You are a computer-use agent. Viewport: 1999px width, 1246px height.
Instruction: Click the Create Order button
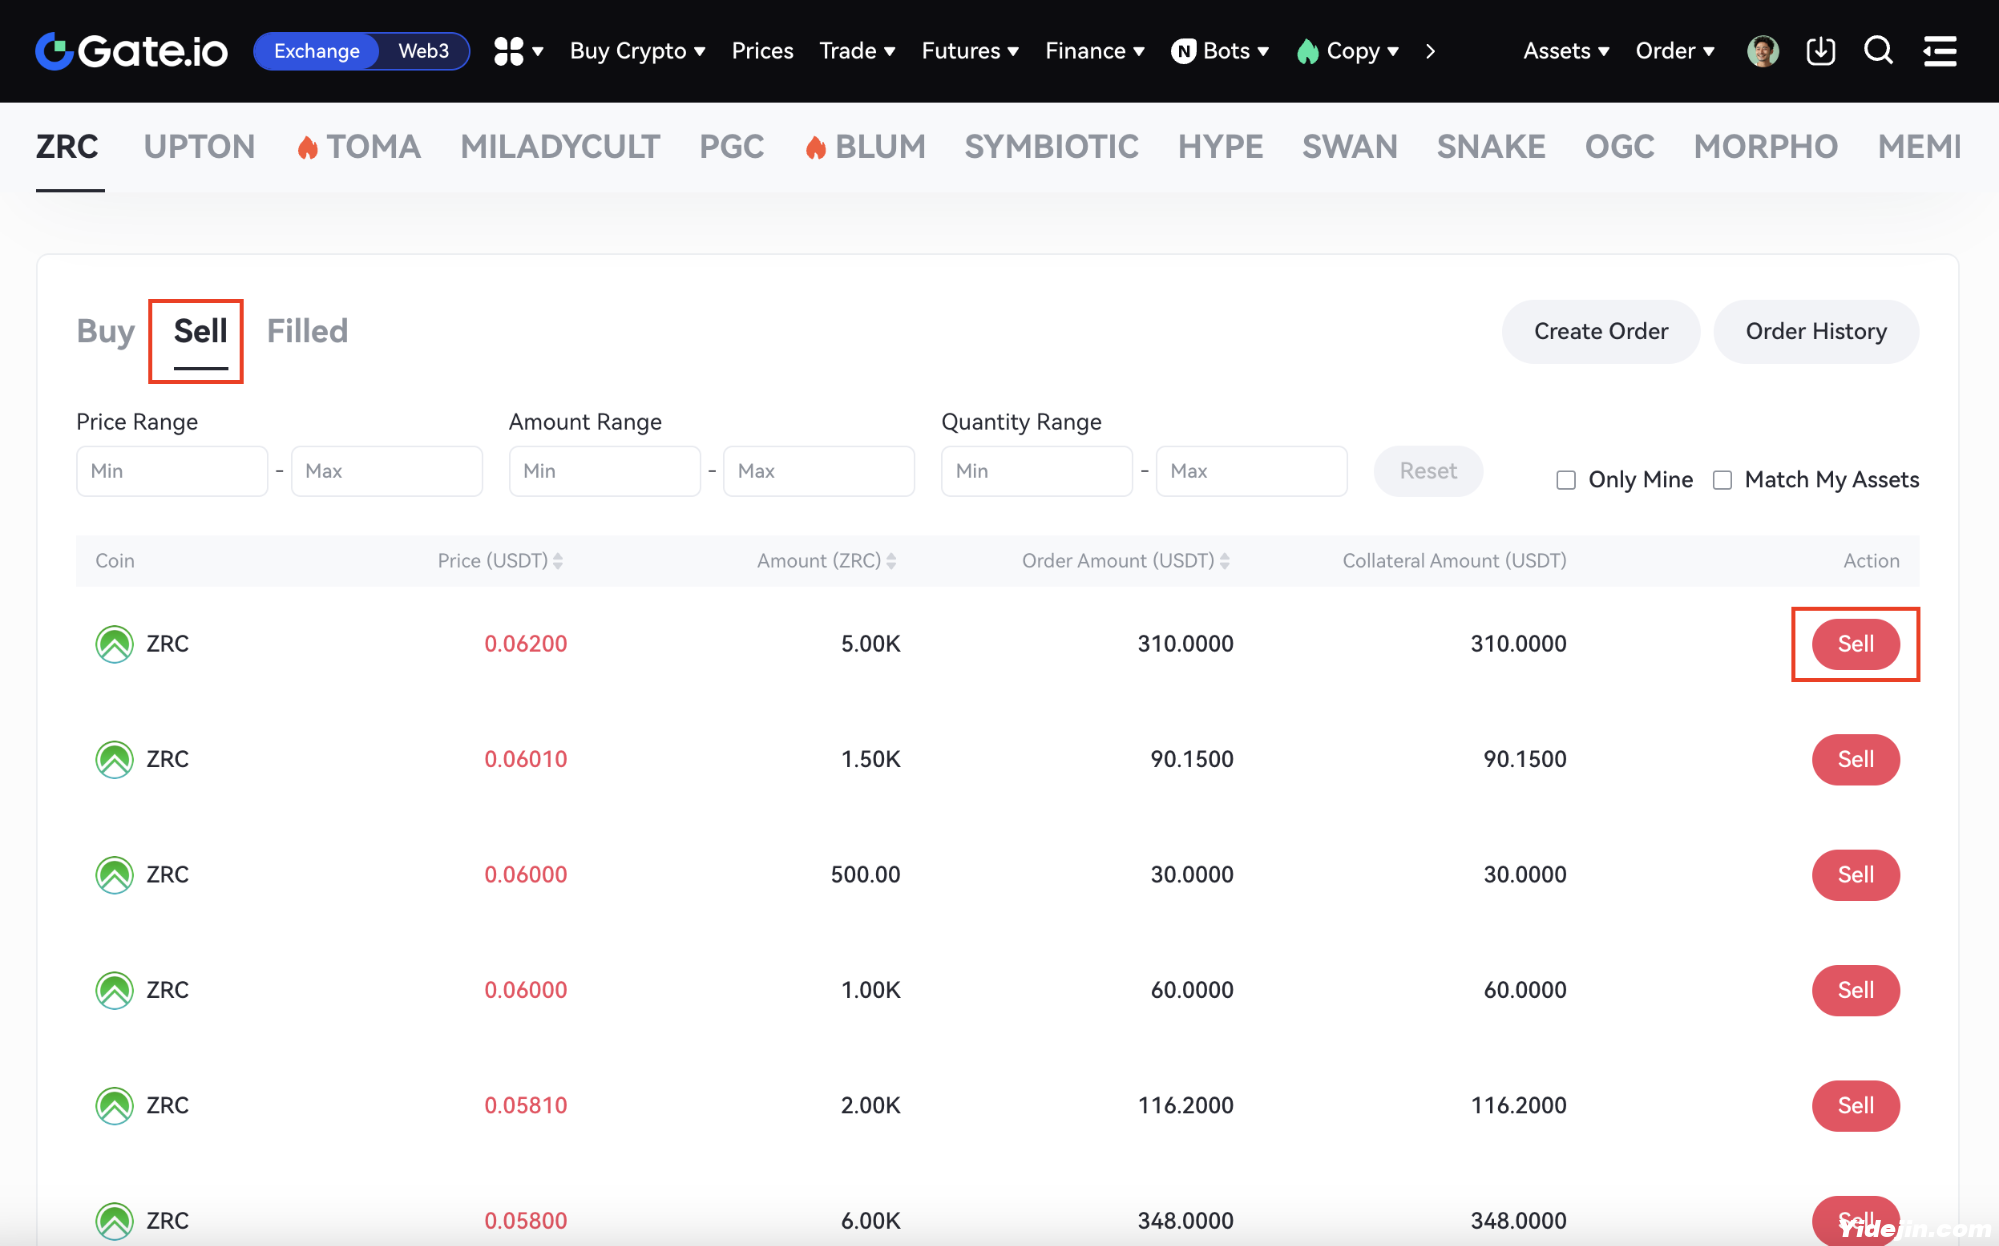tap(1601, 331)
